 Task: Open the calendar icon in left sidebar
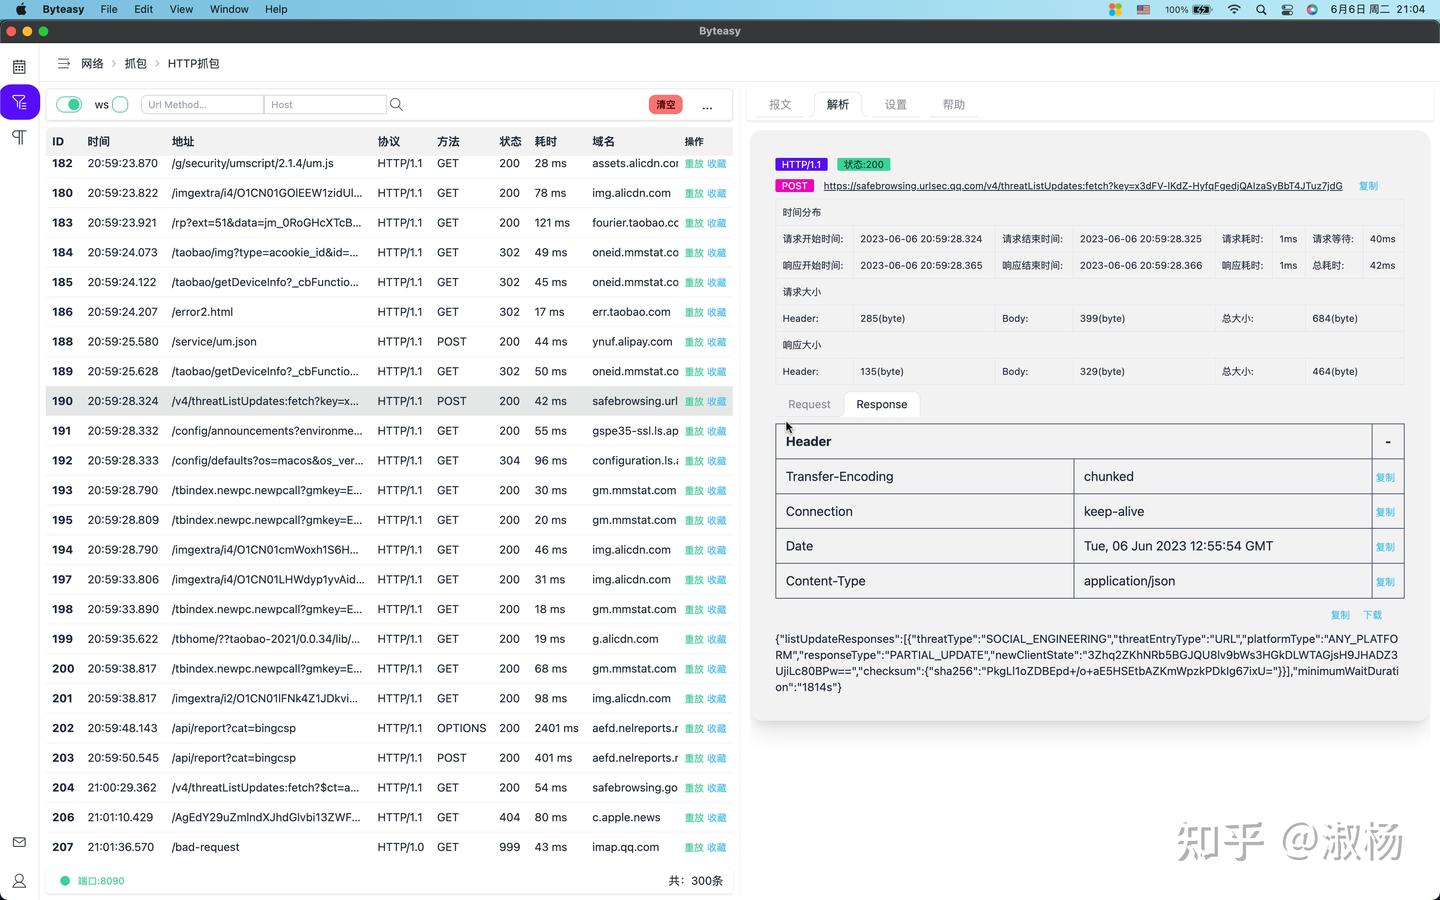19,67
